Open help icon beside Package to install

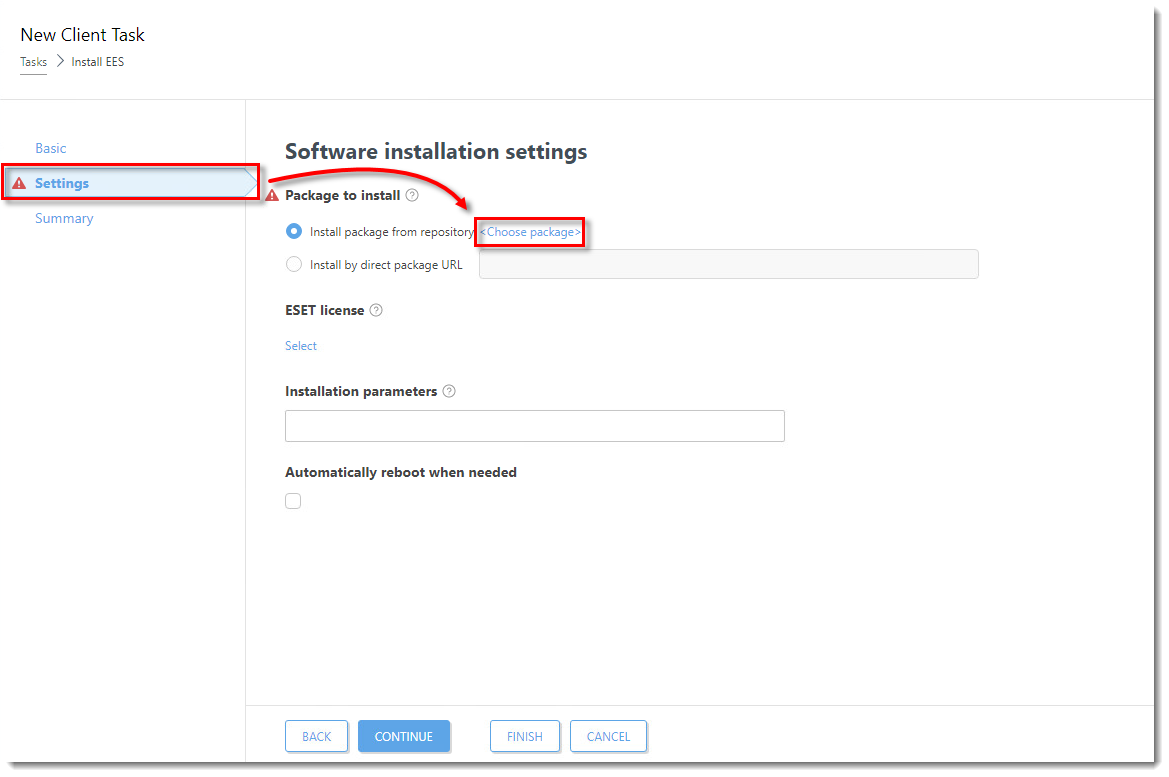[x=412, y=195]
